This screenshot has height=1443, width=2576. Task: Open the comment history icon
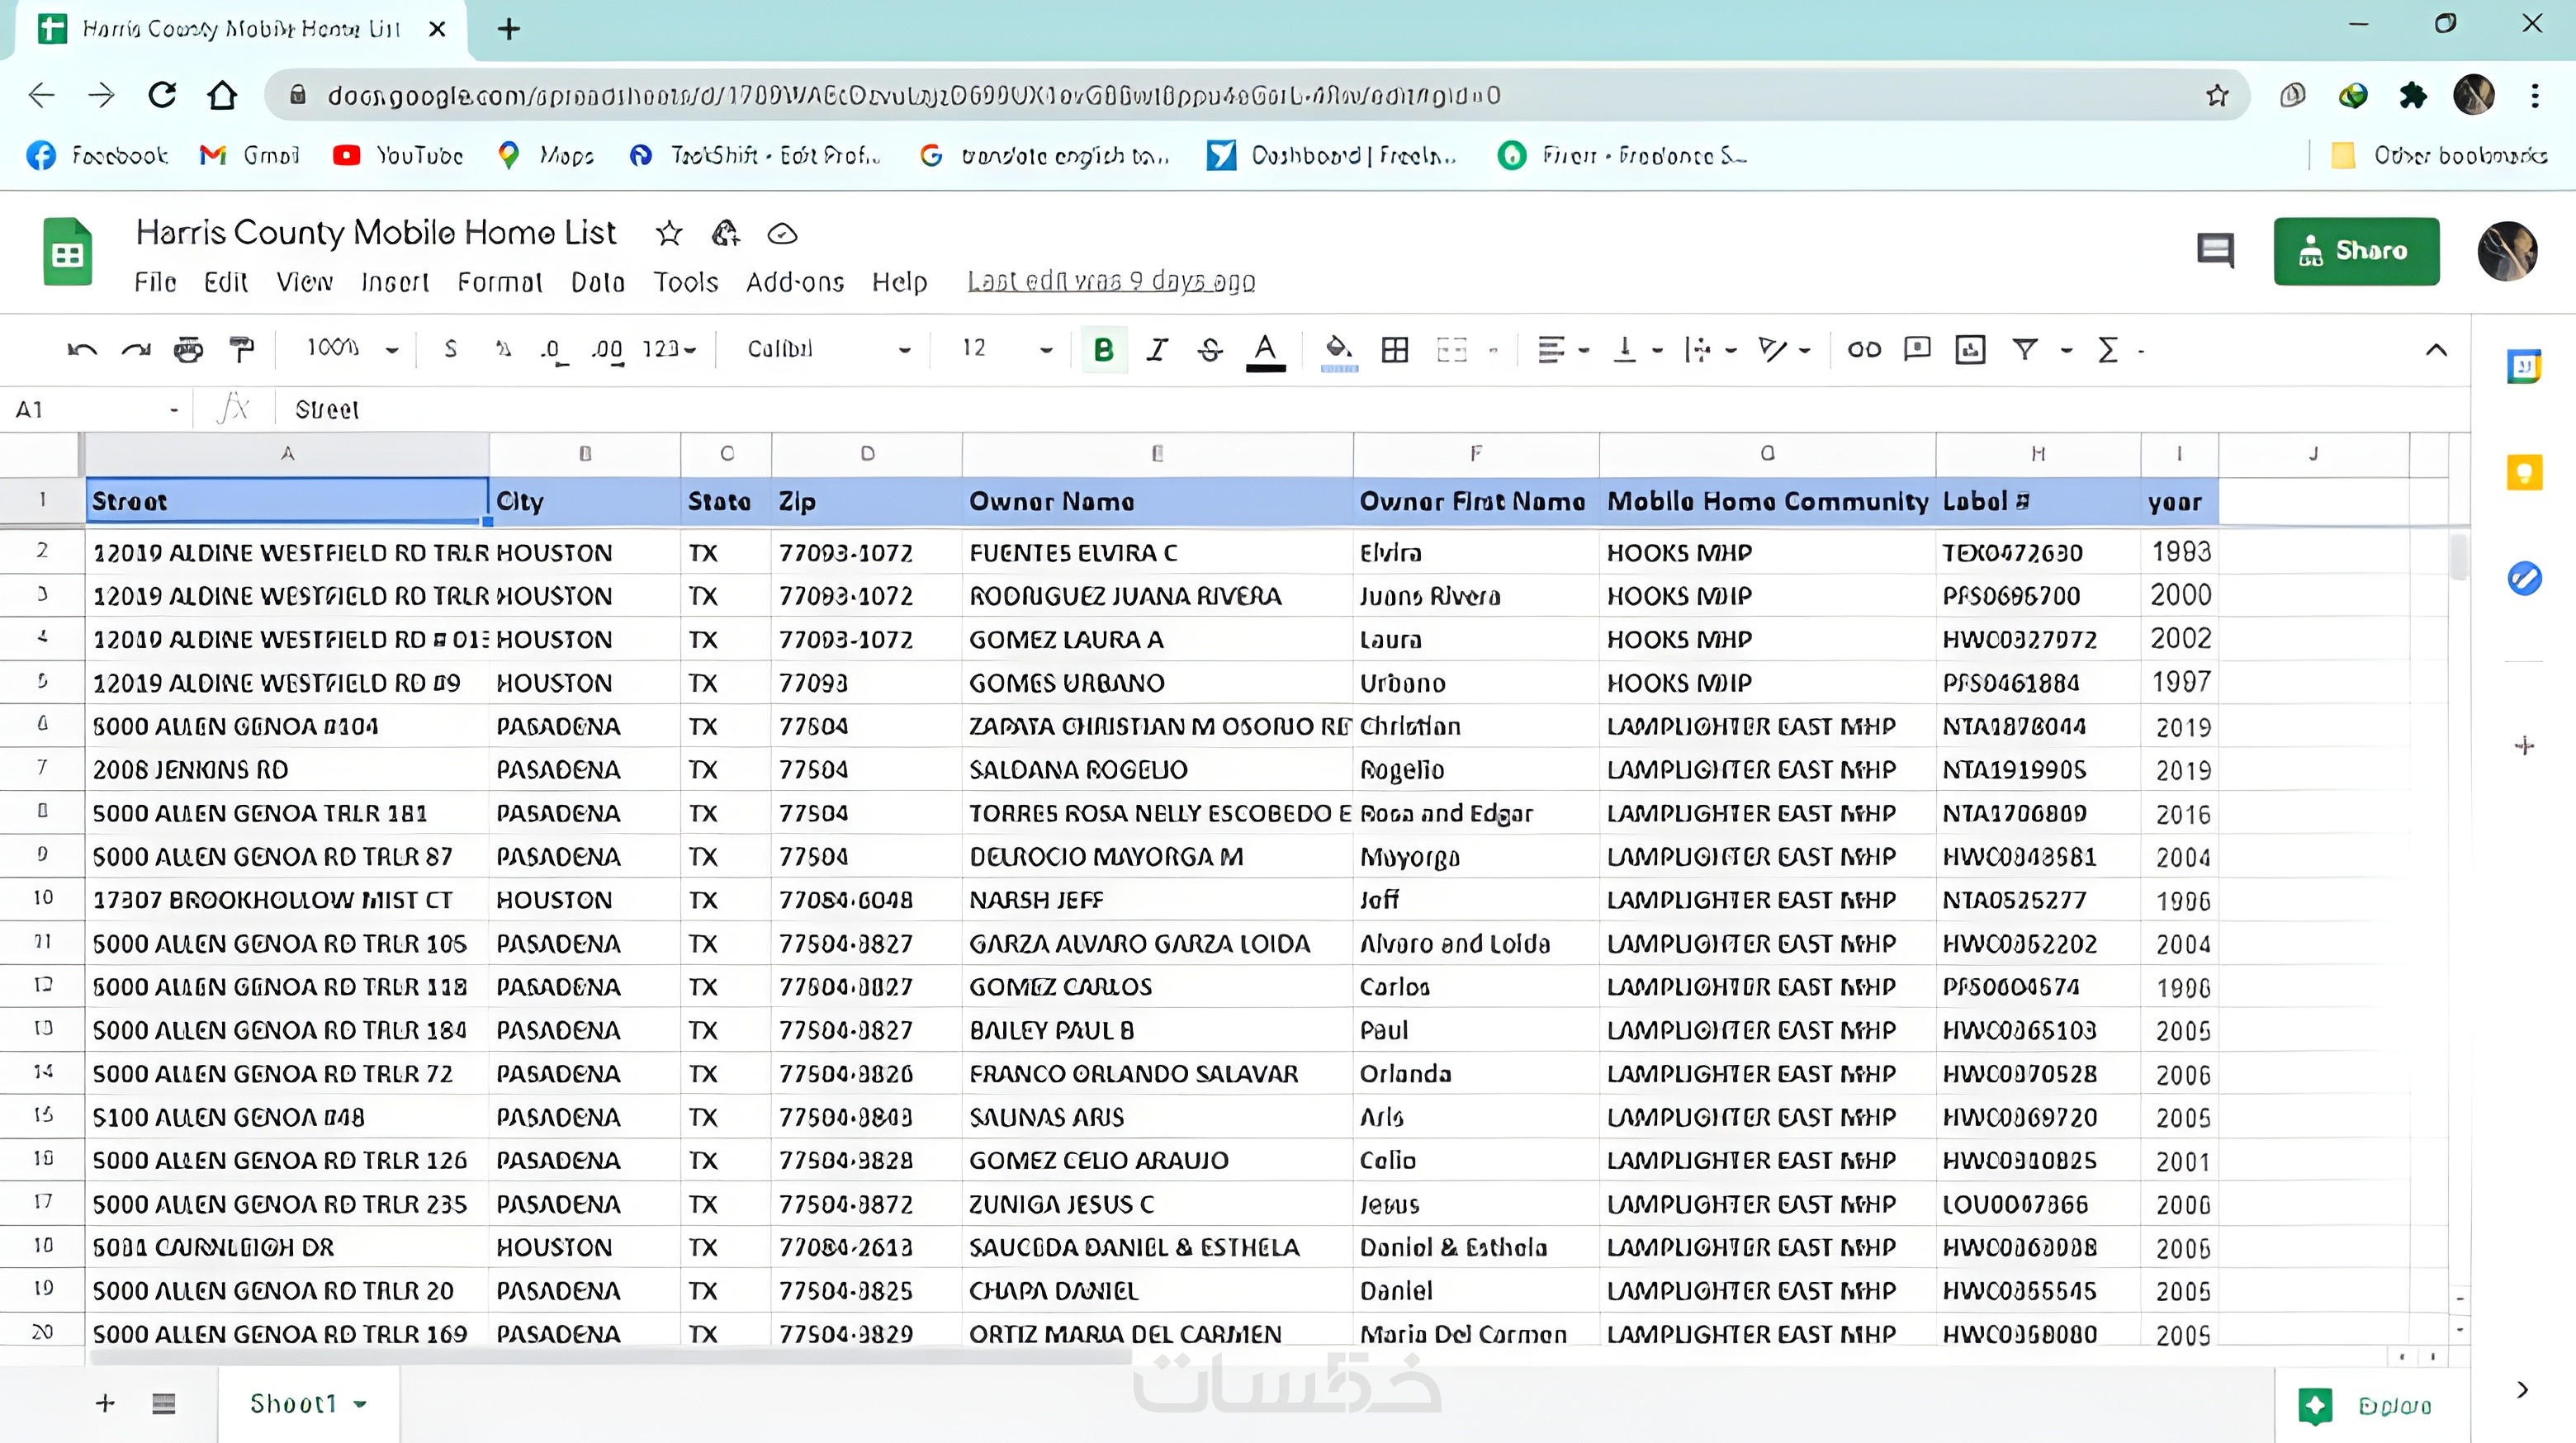pyautogui.click(x=2214, y=250)
